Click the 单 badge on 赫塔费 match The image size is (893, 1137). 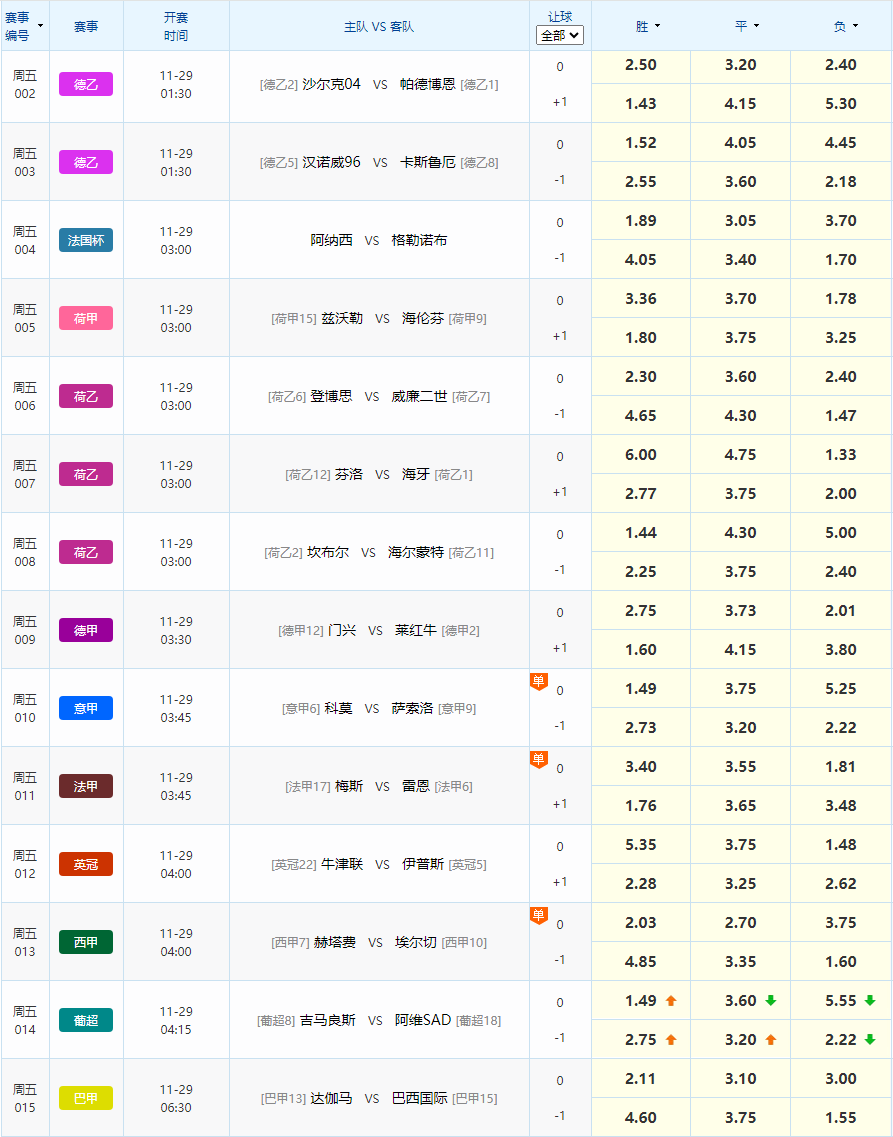click(539, 916)
